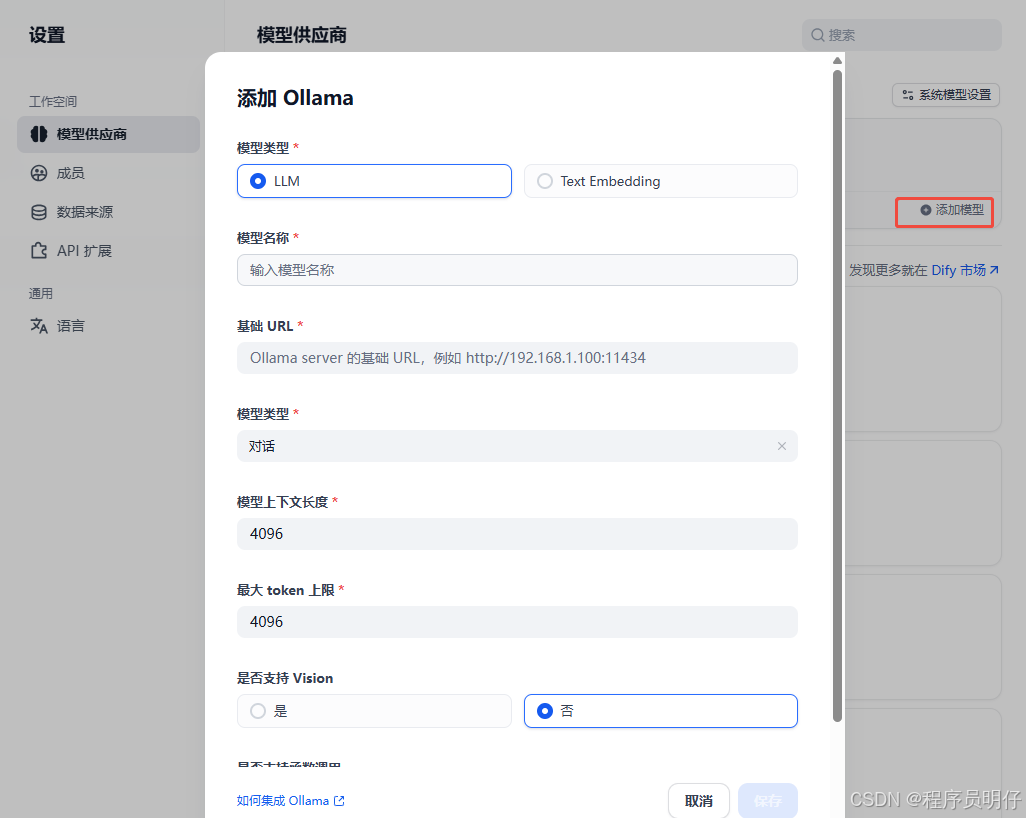Screen dimensions: 1026x818
Task: Click the search magnifier icon
Action: click(817, 35)
